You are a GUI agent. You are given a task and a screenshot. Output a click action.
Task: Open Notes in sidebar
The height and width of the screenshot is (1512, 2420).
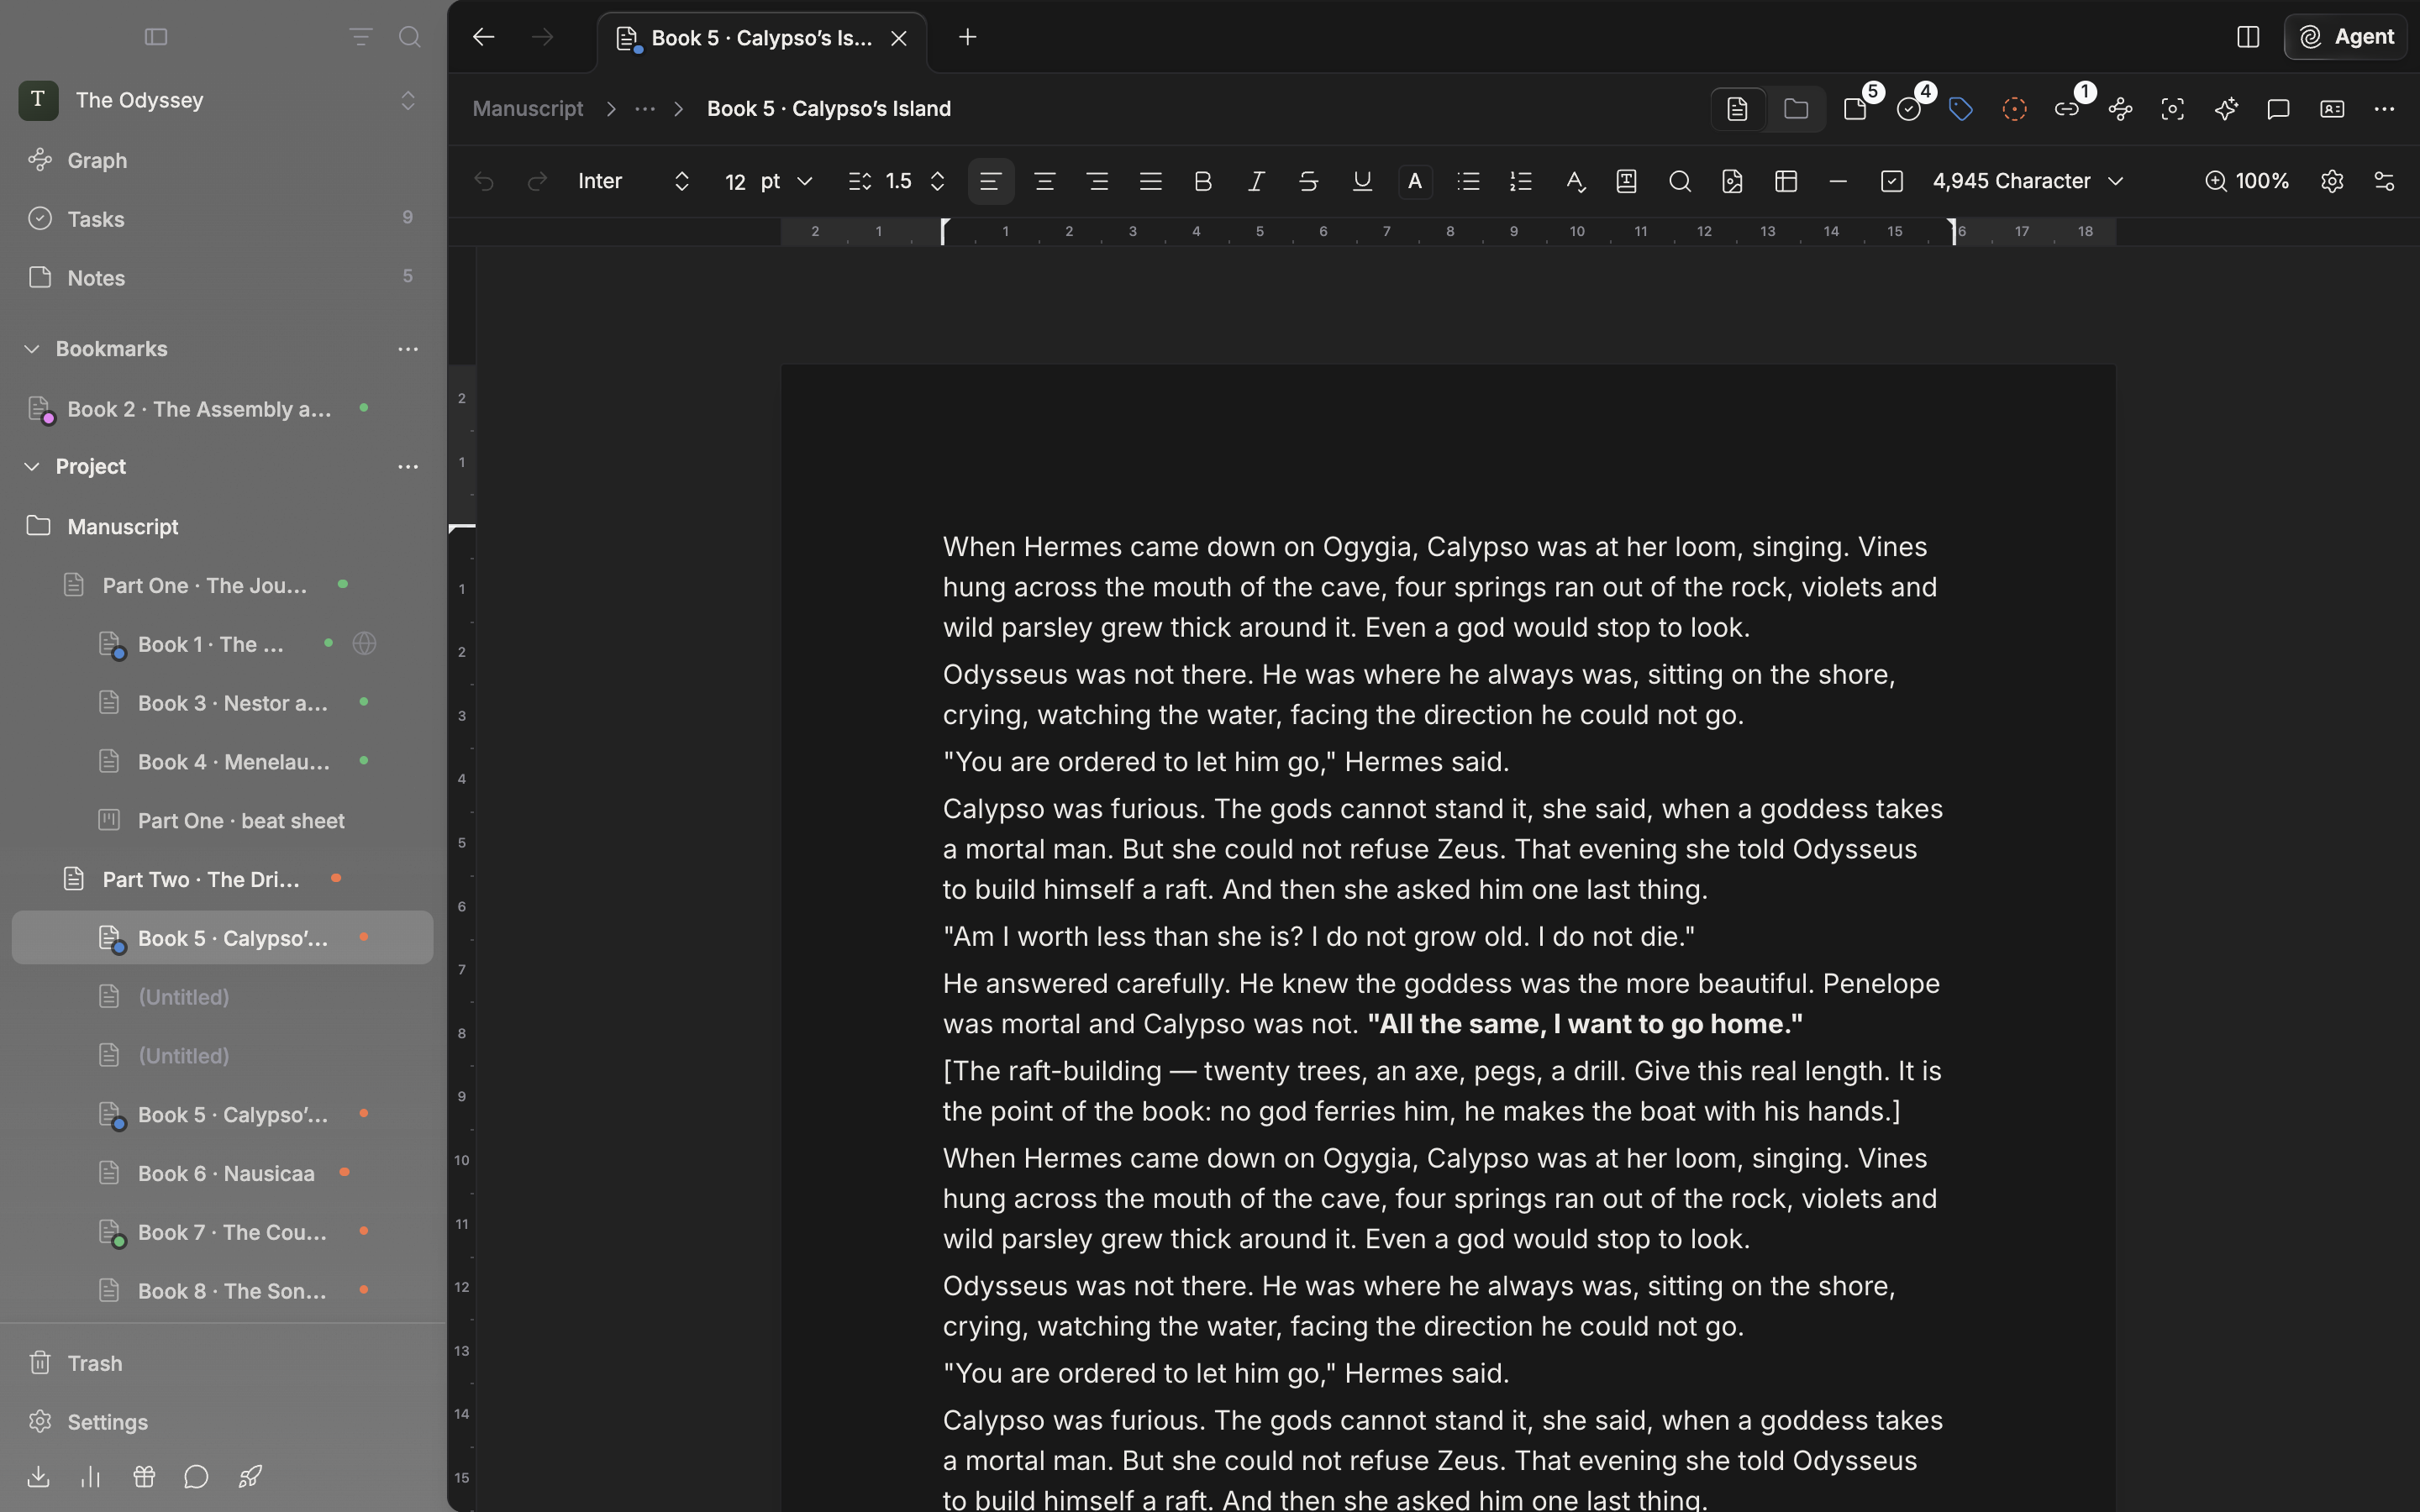coord(222,277)
